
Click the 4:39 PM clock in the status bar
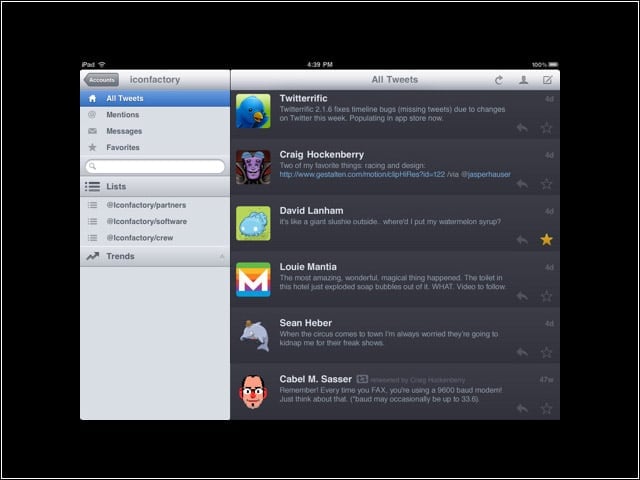pos(320,64)
